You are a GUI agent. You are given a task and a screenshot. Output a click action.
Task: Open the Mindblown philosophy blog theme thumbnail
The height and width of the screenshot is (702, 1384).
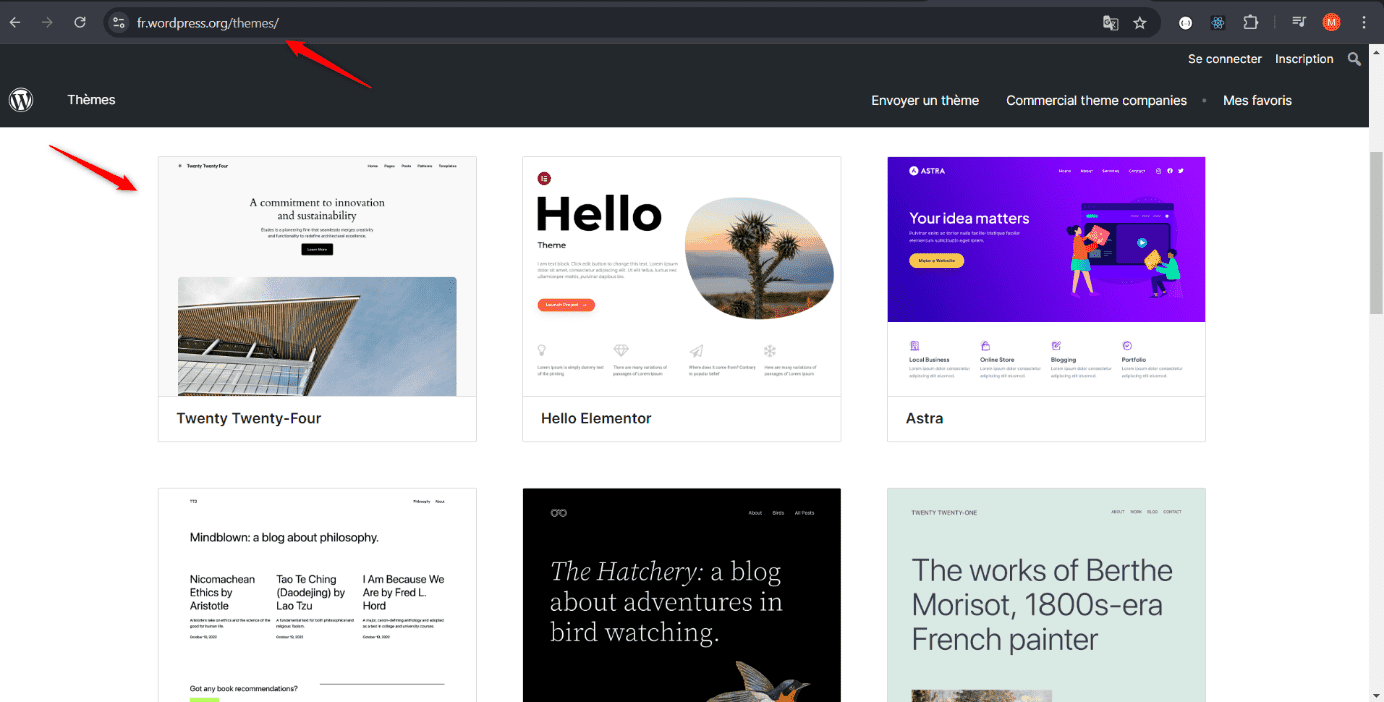[x=317, y=595]
